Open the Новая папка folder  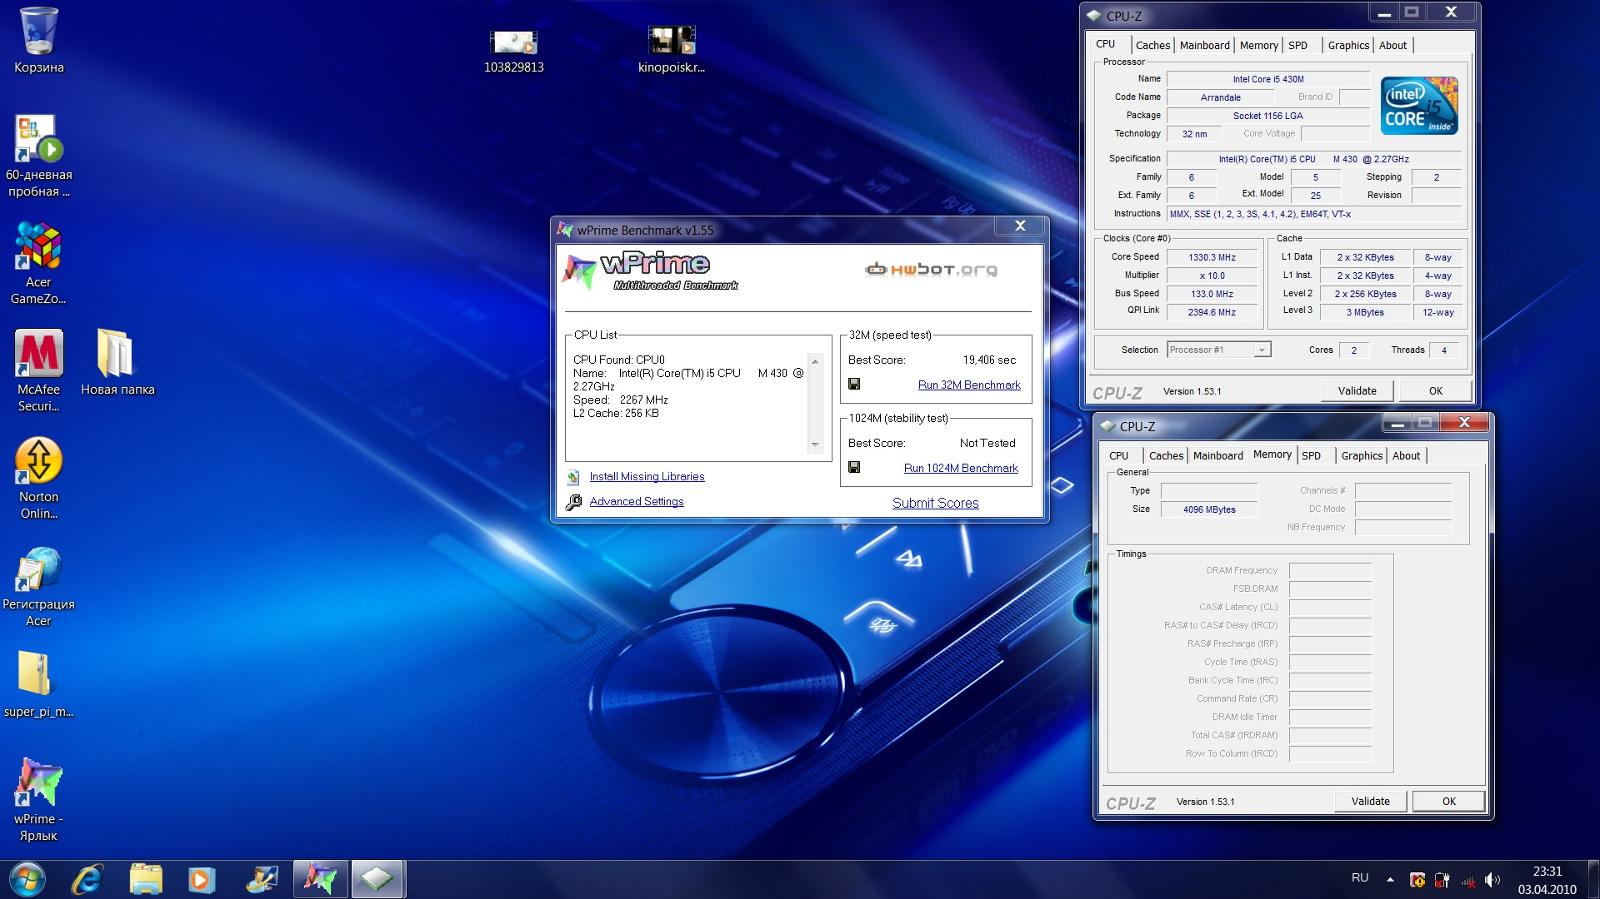click(117, 362)
